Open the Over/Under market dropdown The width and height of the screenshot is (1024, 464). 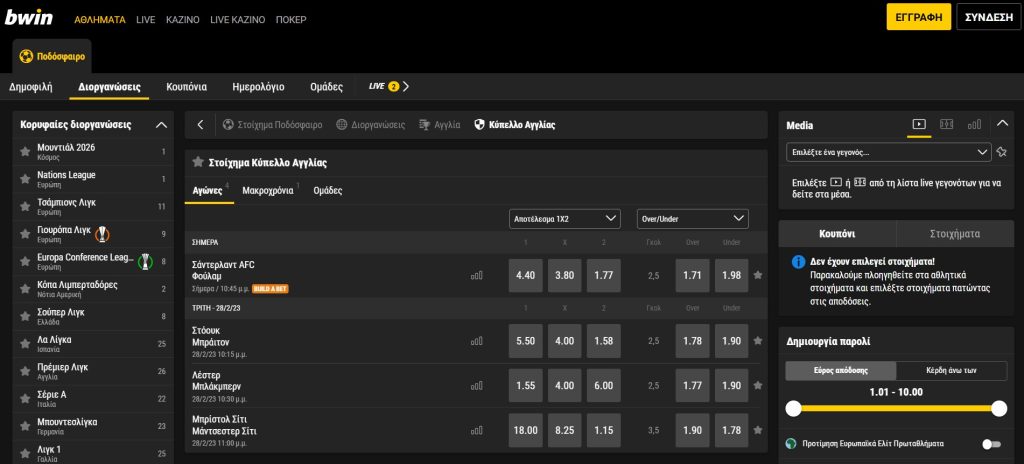point(692,219)
